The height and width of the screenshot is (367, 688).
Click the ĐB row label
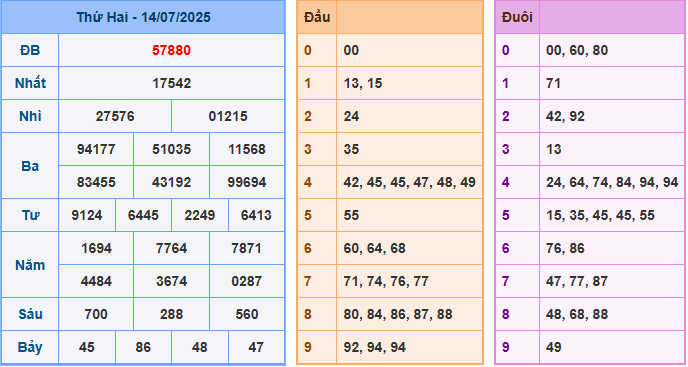pyautogui.click(x=30, y=50)
